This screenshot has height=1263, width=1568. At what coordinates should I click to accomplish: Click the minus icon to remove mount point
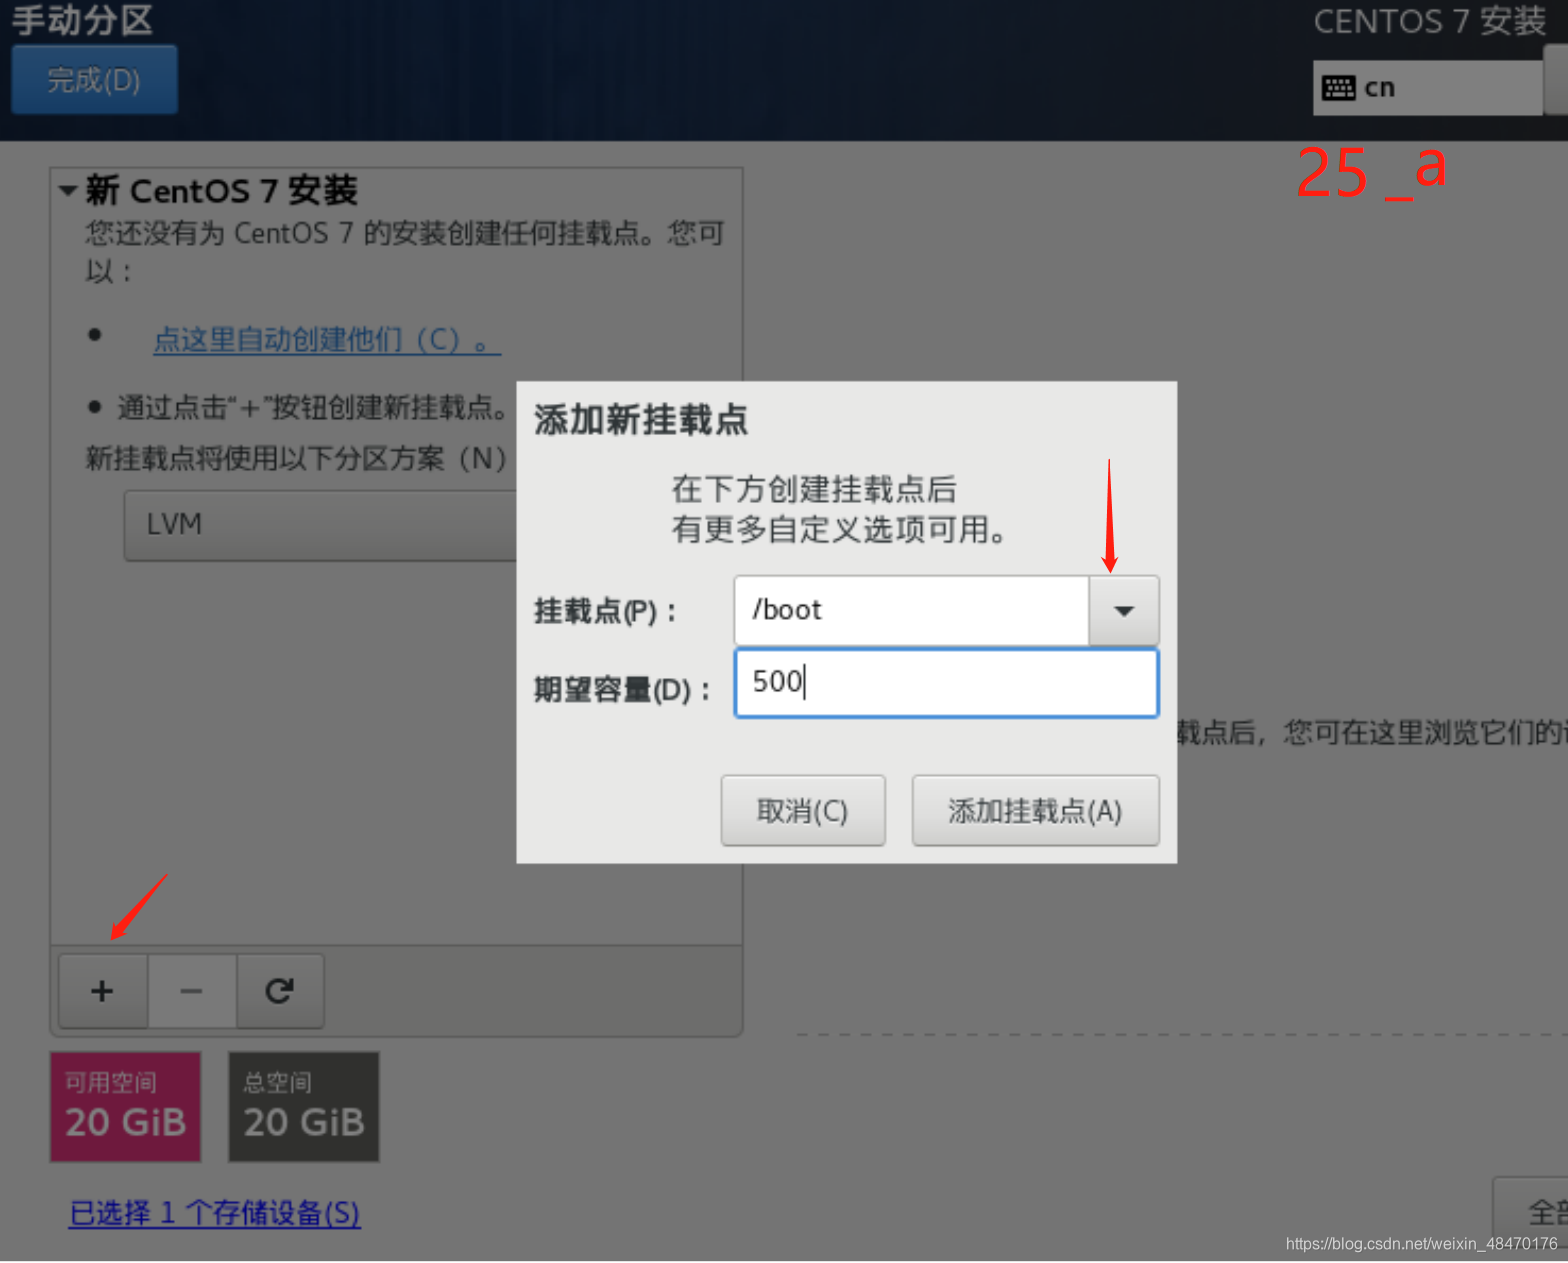pos(191,991)
